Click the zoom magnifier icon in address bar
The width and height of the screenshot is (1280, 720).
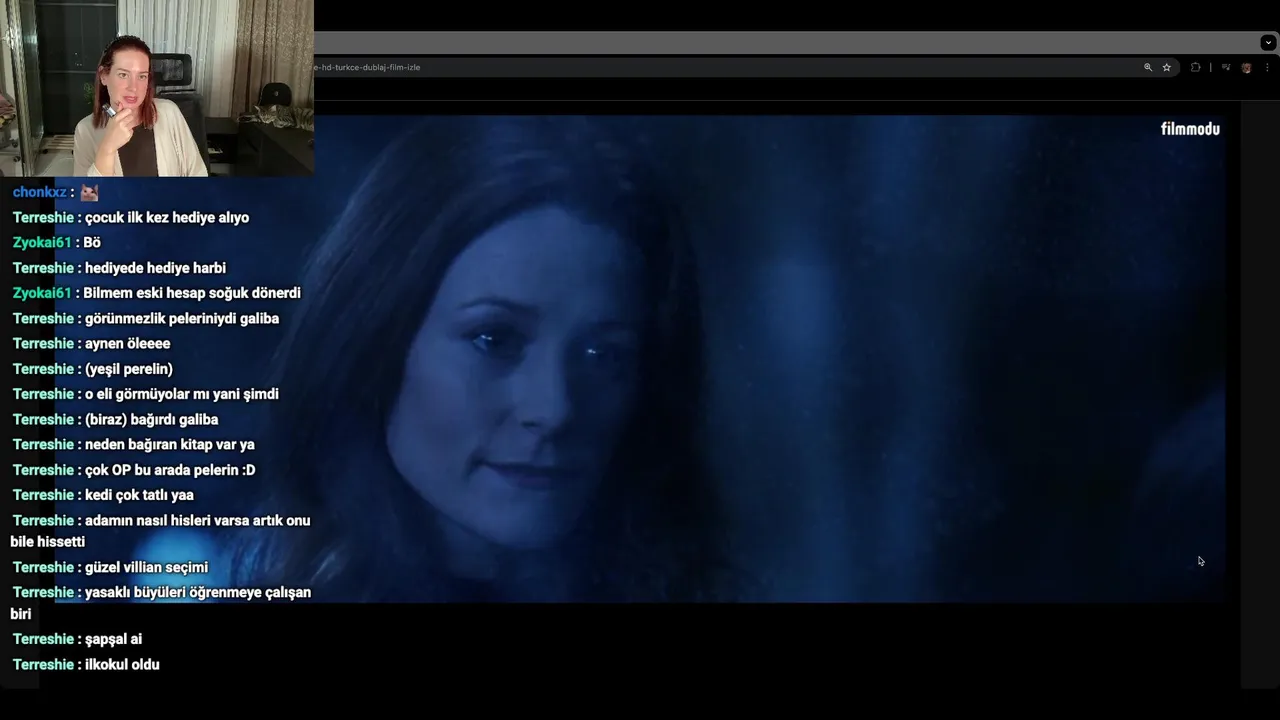coord(1148,67)
